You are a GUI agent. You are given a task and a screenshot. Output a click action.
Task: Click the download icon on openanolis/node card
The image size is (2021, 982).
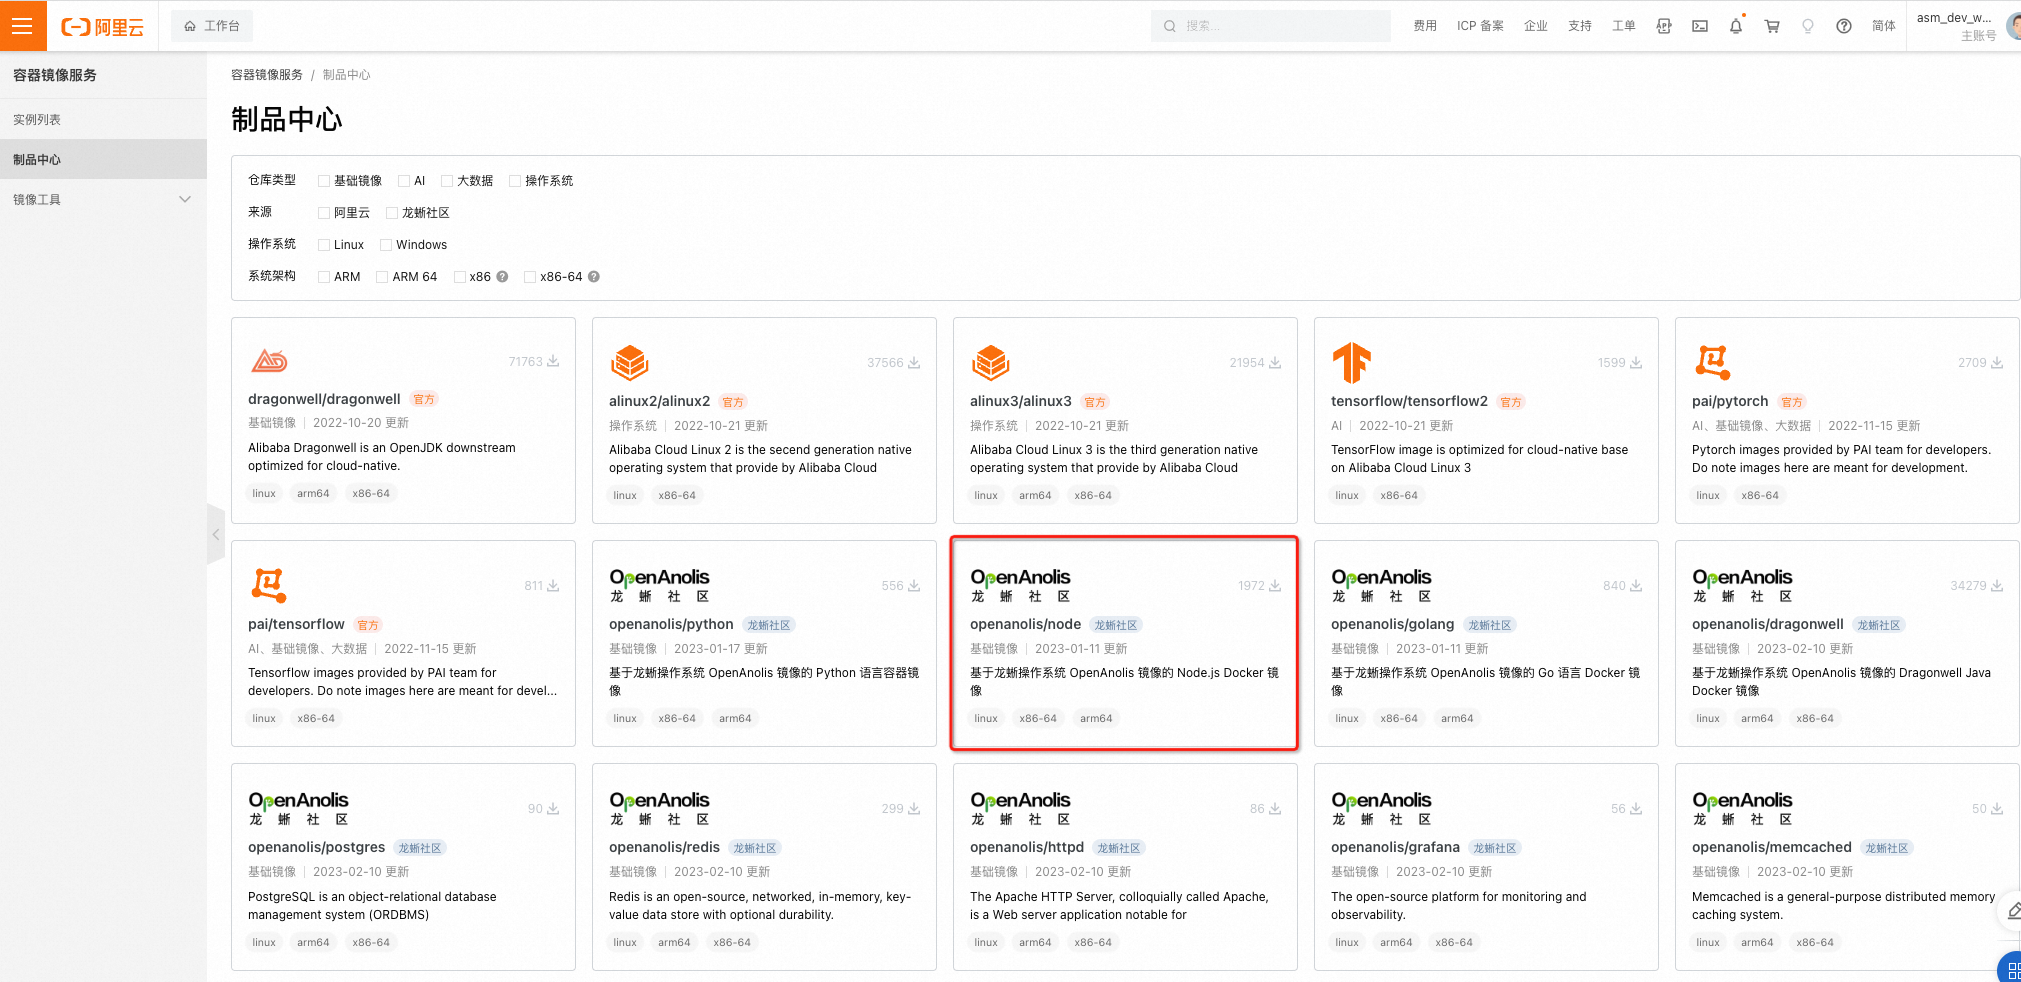click(x=1275, y=586)
